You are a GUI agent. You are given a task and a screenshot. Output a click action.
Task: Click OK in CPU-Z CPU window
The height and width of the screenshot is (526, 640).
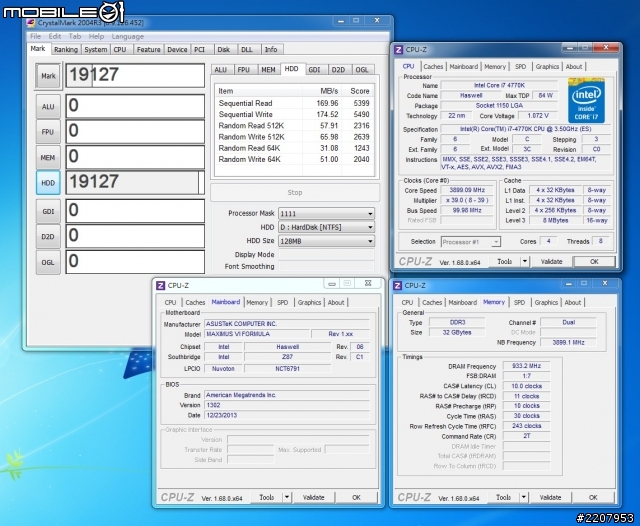[594, 262]
